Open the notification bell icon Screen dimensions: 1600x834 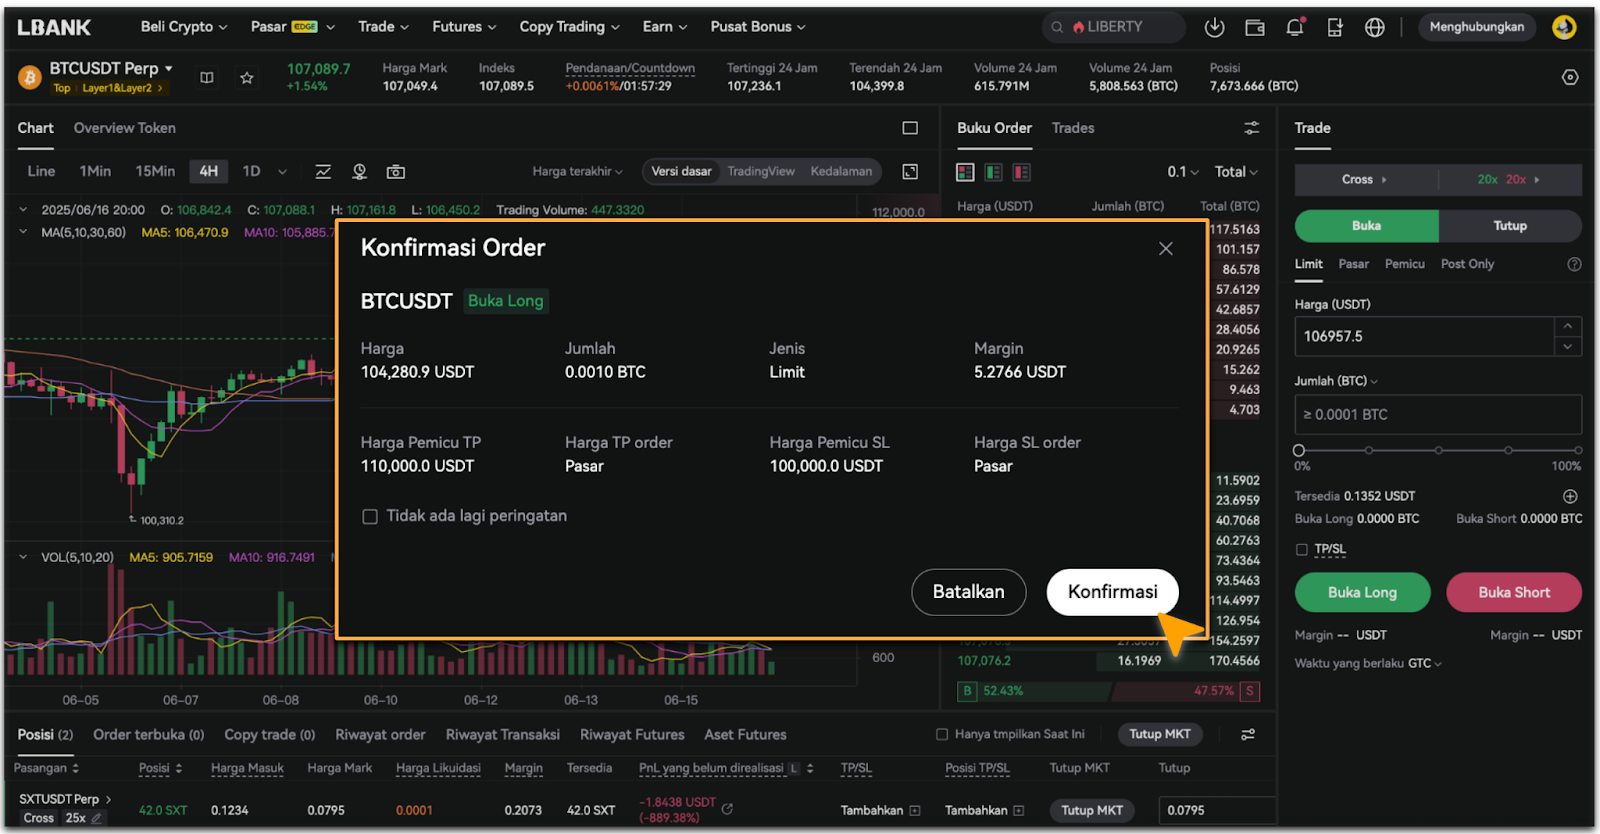[1294, 27]
